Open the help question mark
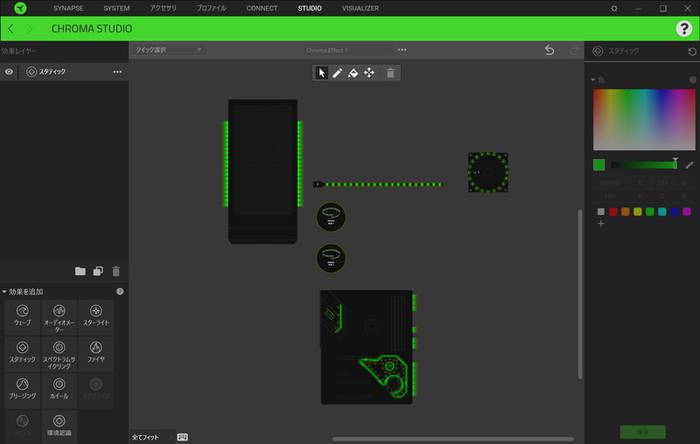700x444 pixels. [x=683, y=29]
